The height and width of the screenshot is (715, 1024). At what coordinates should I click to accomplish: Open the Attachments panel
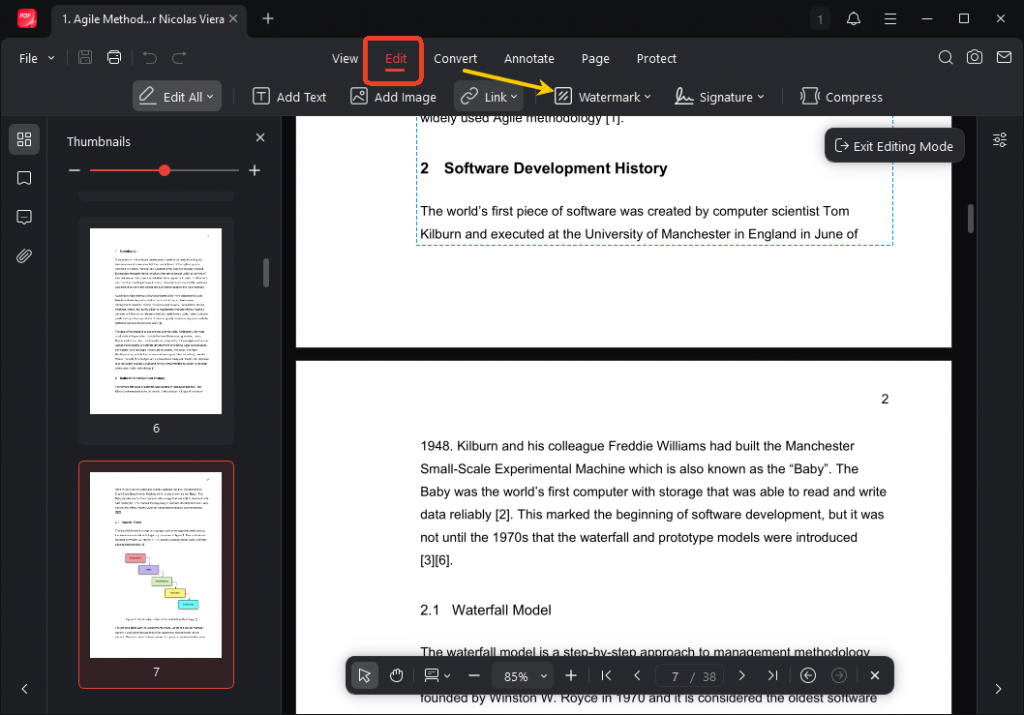[x=23, y=256]
